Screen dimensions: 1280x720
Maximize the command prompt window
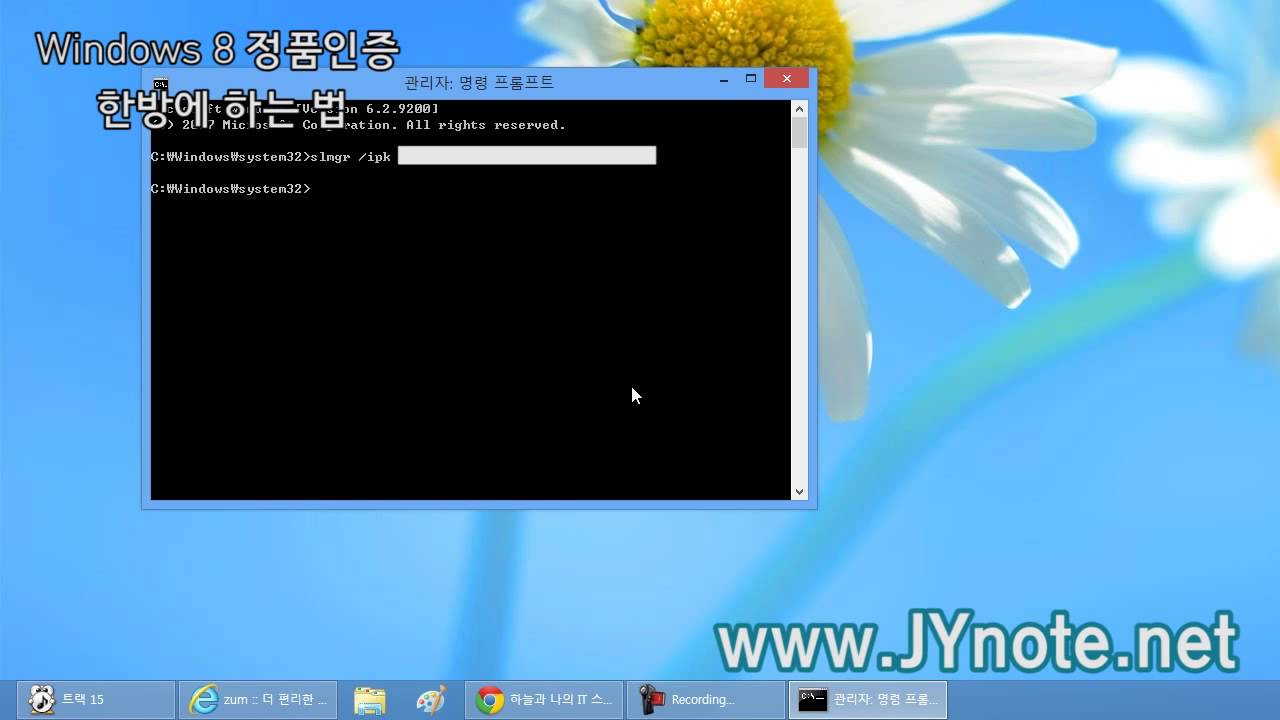point(751,79)
